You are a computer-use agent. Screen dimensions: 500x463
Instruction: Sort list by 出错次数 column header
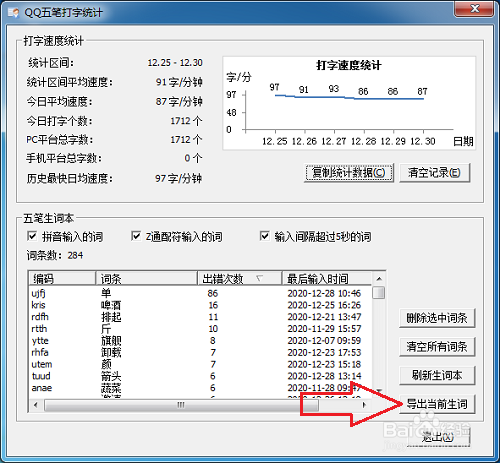240,278
